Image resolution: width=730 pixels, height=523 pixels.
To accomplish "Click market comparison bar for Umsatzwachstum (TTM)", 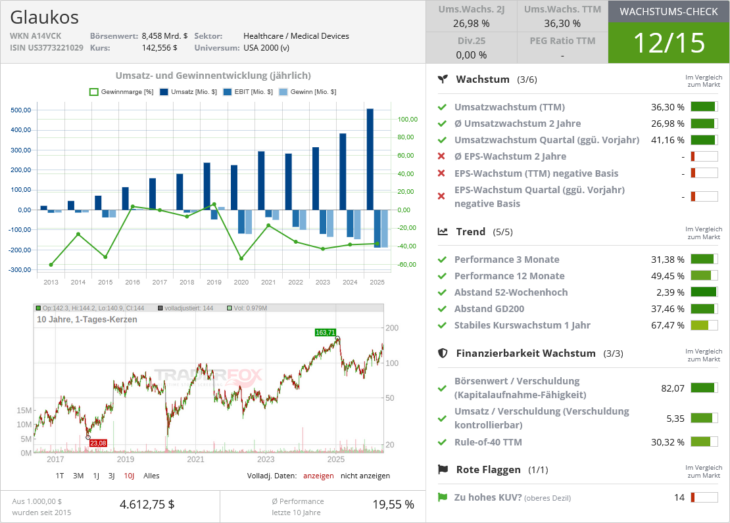I will 704,107.
